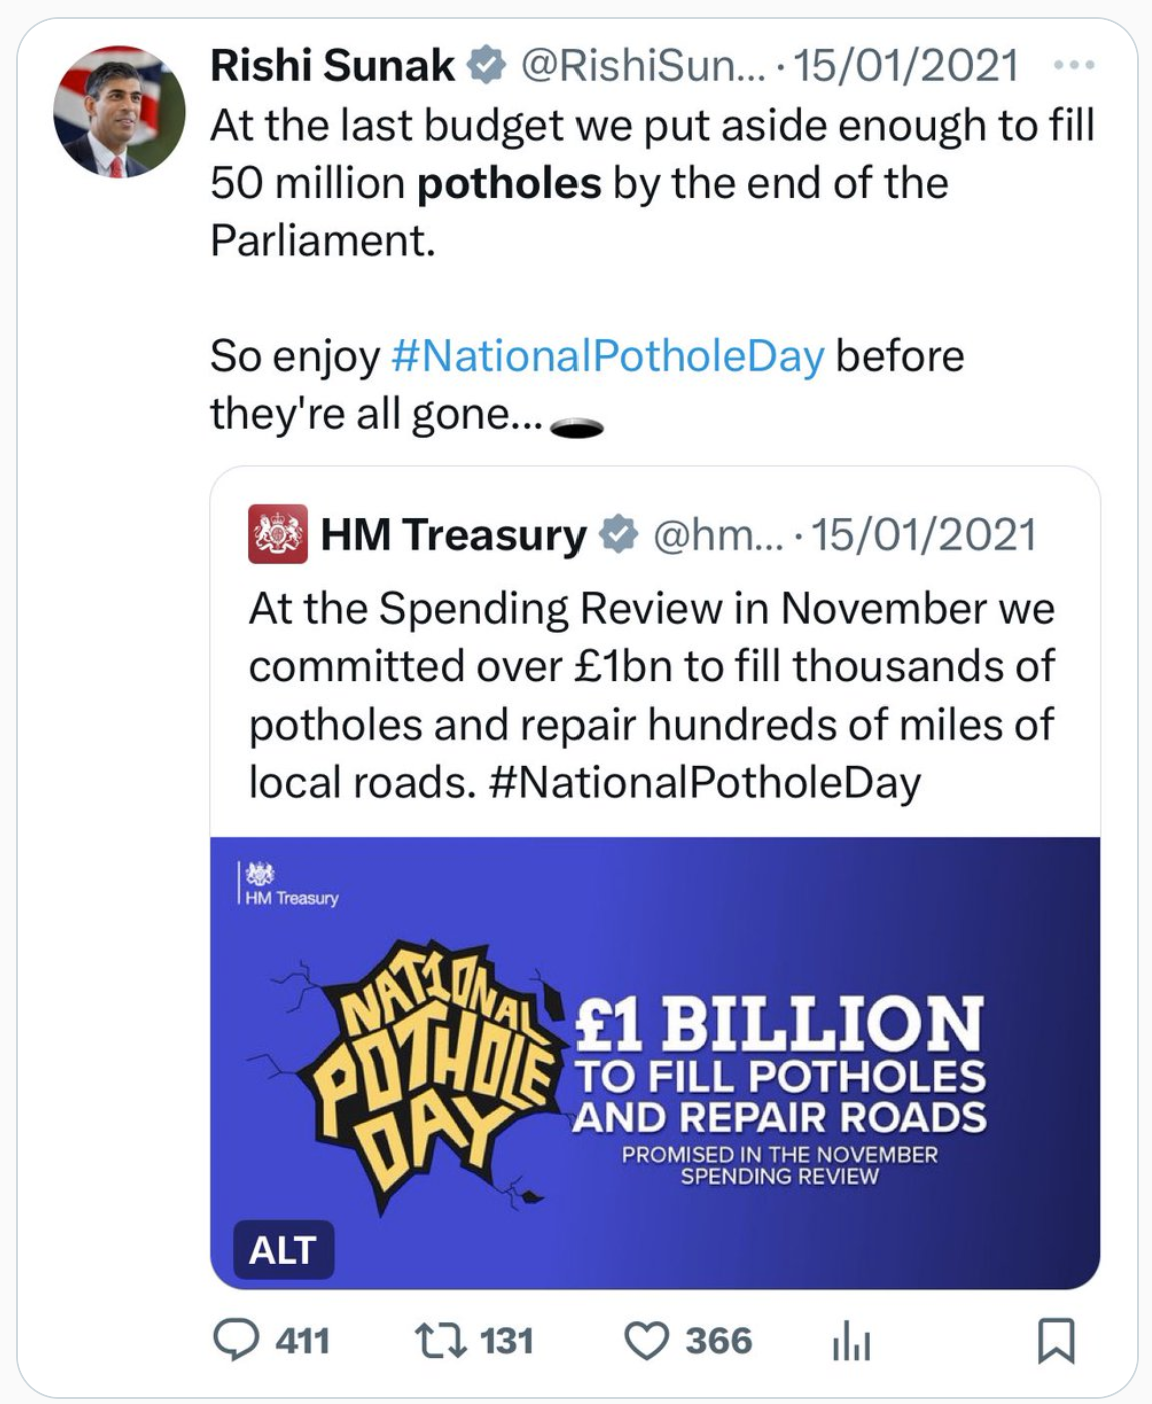
Task: Click the bold word potholes
Action: coord(509,184)
